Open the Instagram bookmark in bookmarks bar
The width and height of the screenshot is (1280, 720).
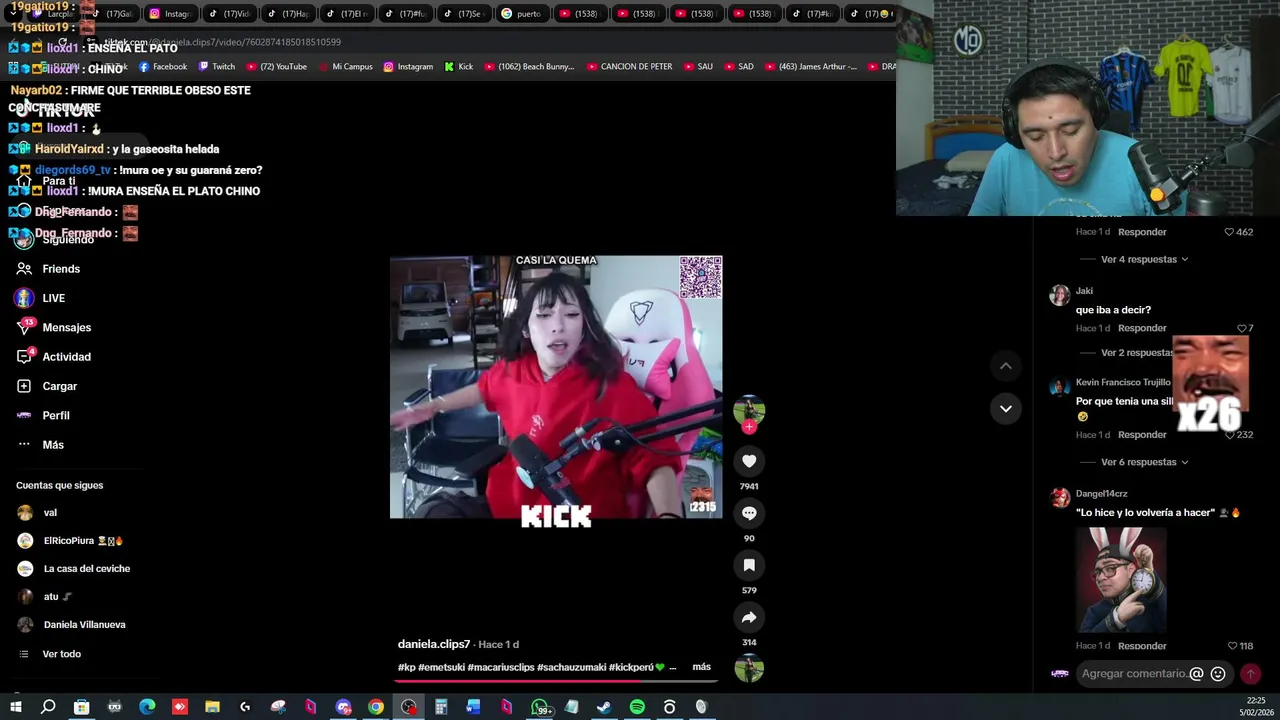[x=408, y=67]
